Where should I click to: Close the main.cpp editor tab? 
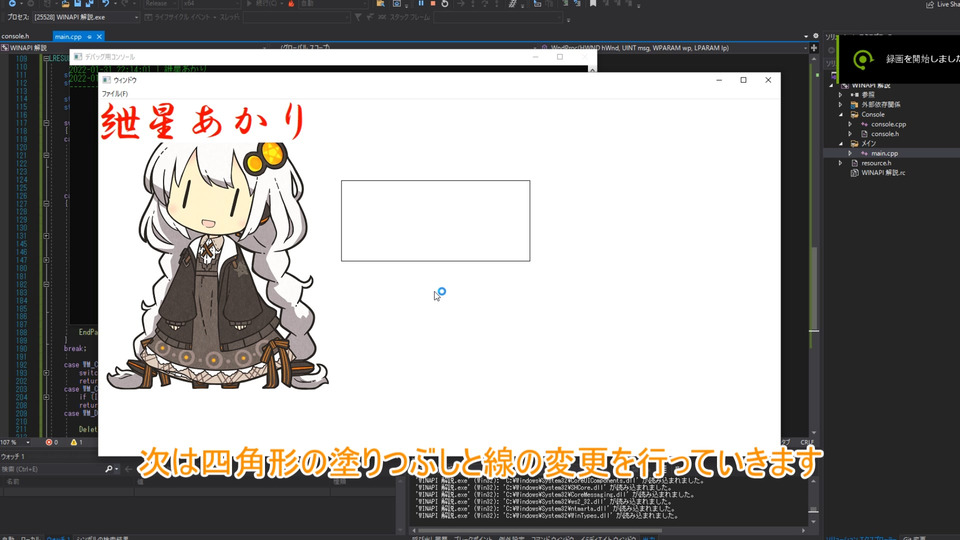pyautogui.click(x=99, y=37)
